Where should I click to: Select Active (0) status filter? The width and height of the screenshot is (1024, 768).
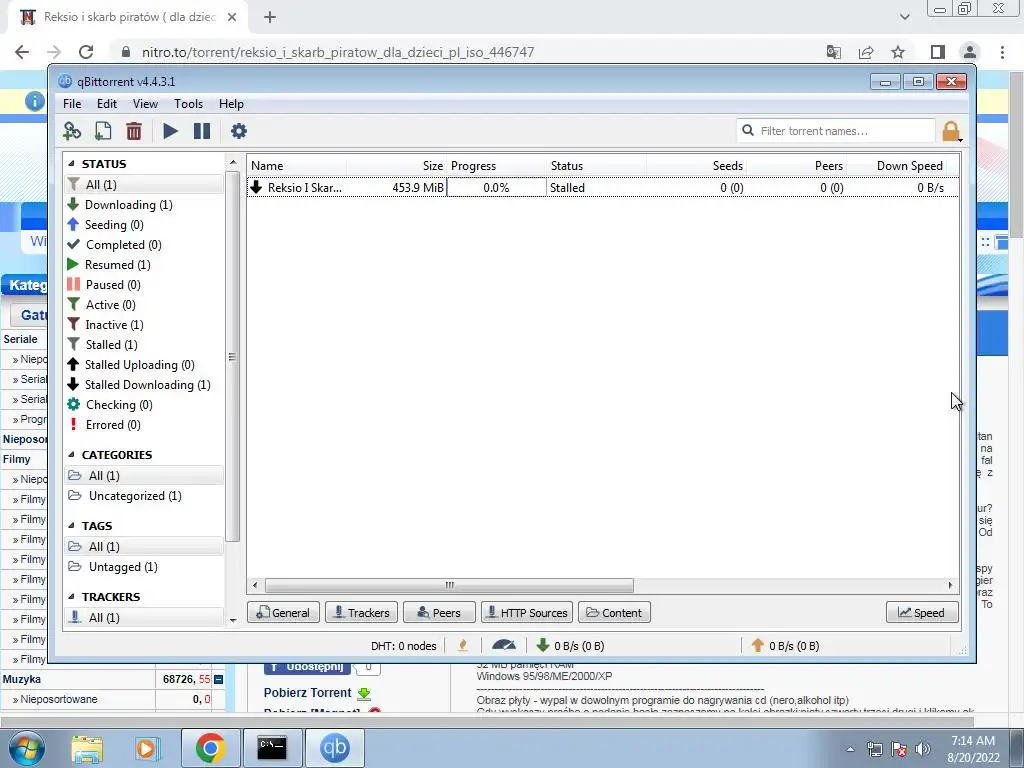[x=144, y=305]
